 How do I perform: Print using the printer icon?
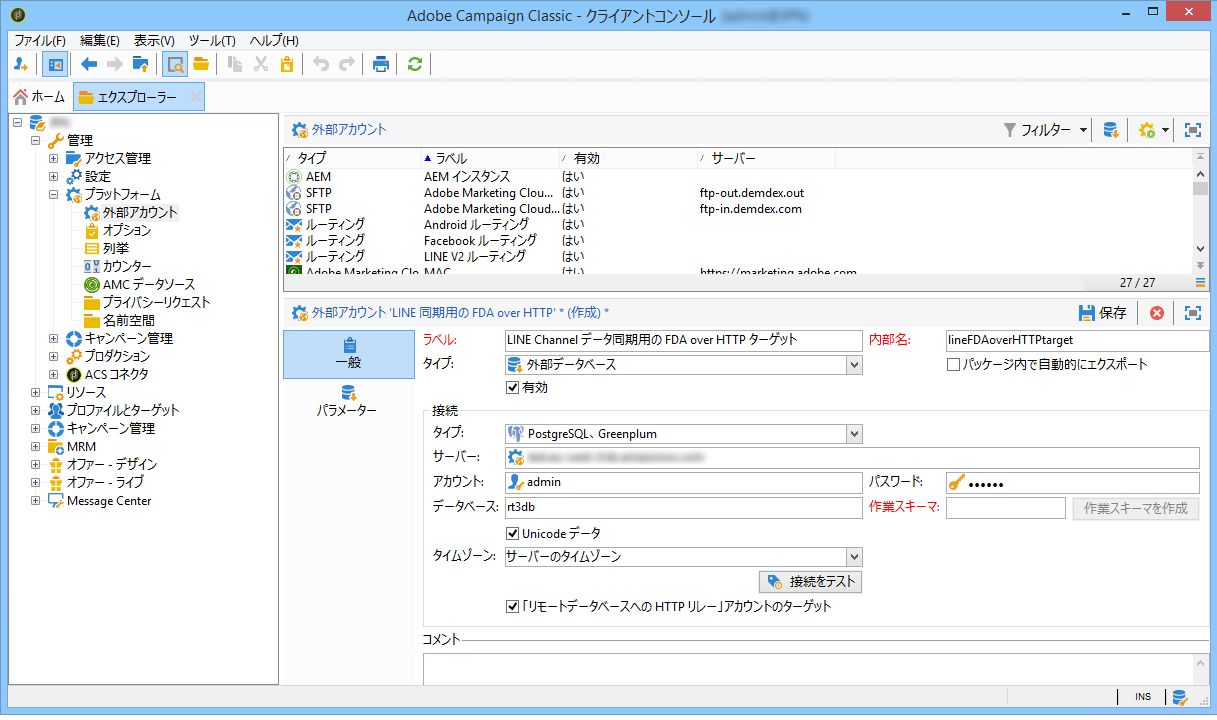coord(381,64)
